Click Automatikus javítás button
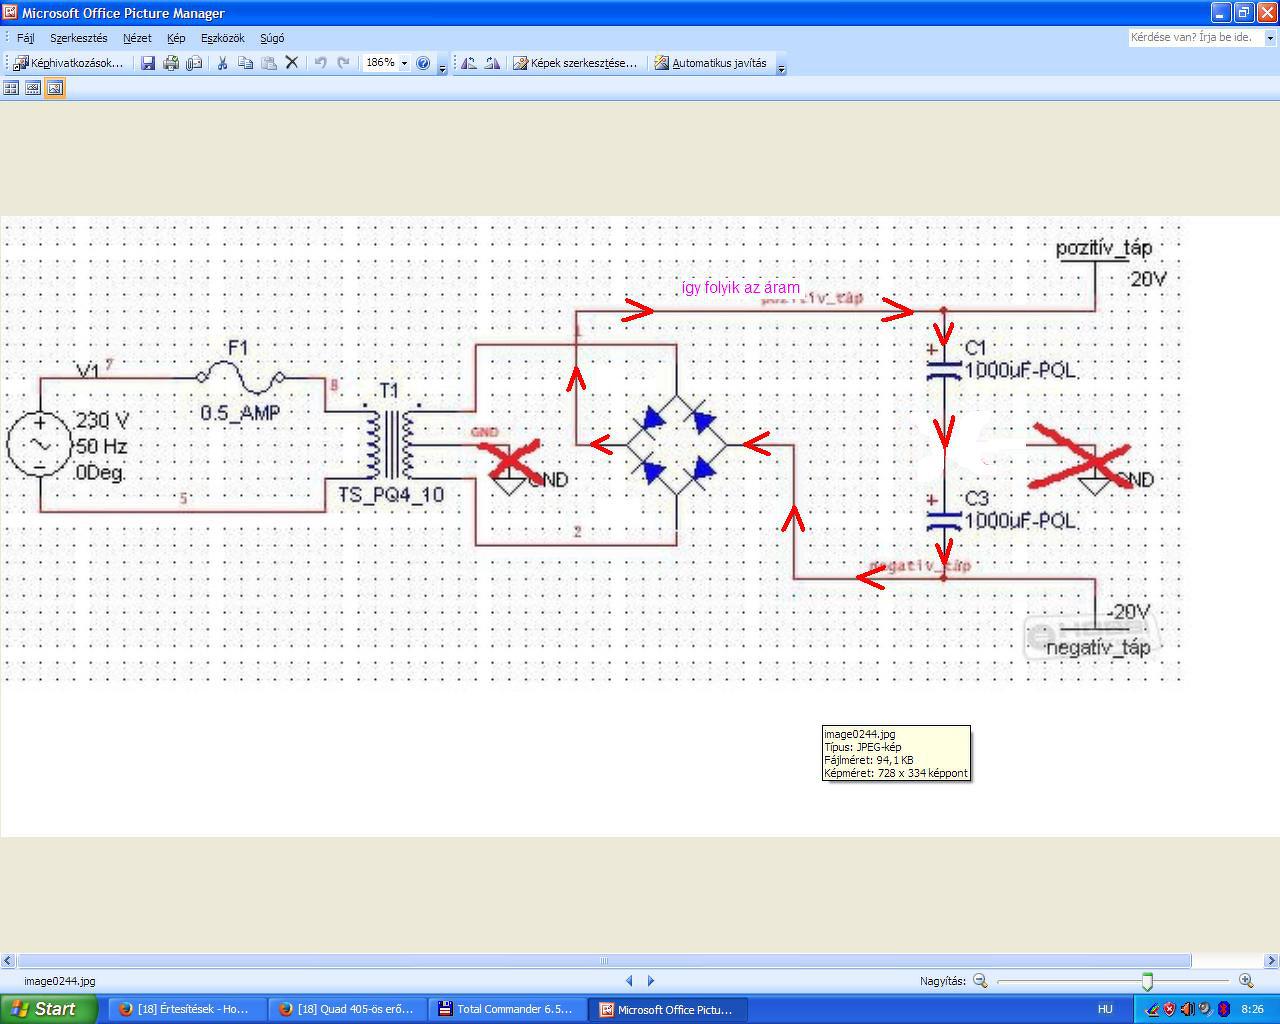Screen dimensions: 1280x1024 (x=711, y=63)
